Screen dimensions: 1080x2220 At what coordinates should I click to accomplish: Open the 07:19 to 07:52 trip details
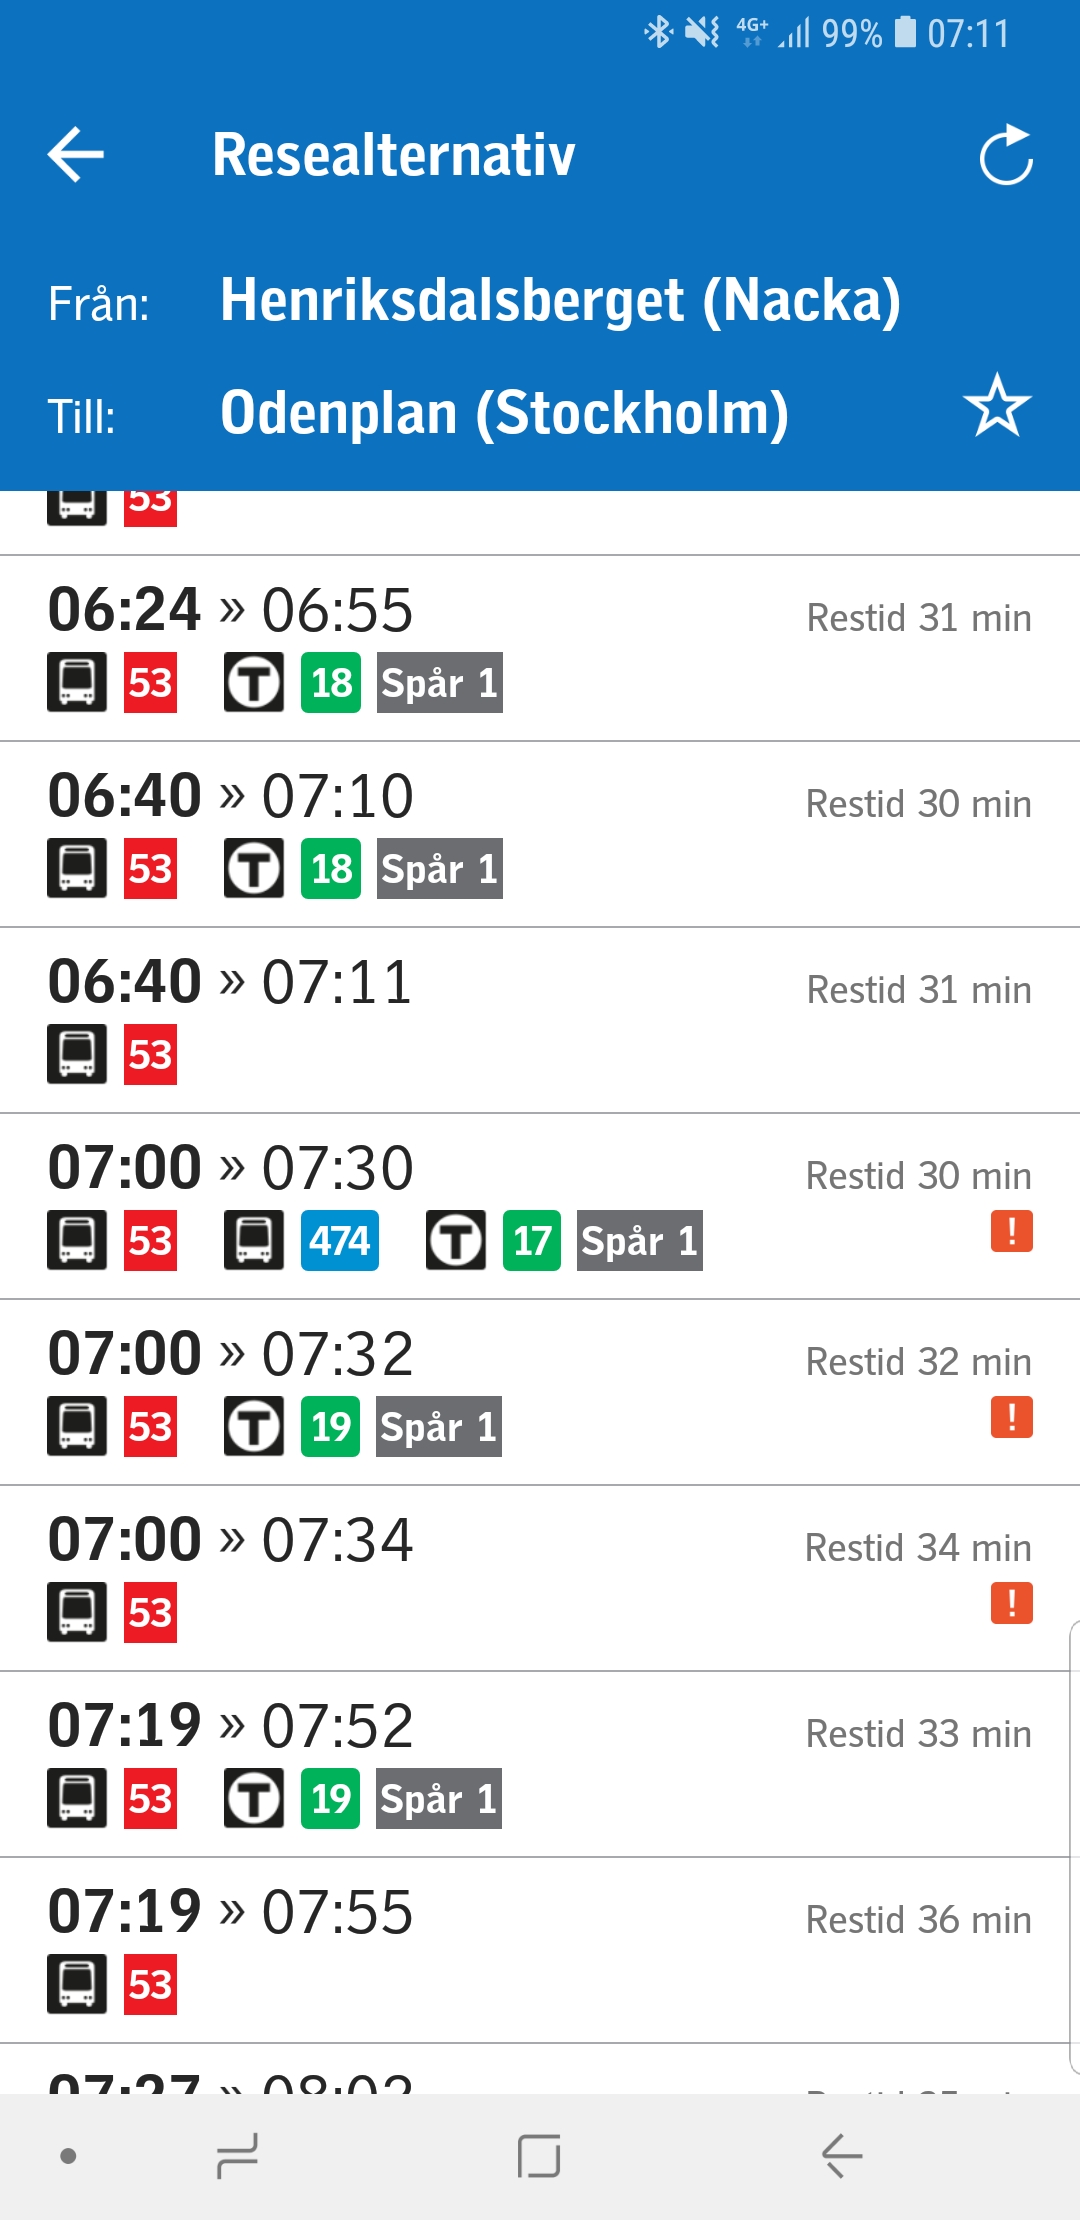(540, 1764)
